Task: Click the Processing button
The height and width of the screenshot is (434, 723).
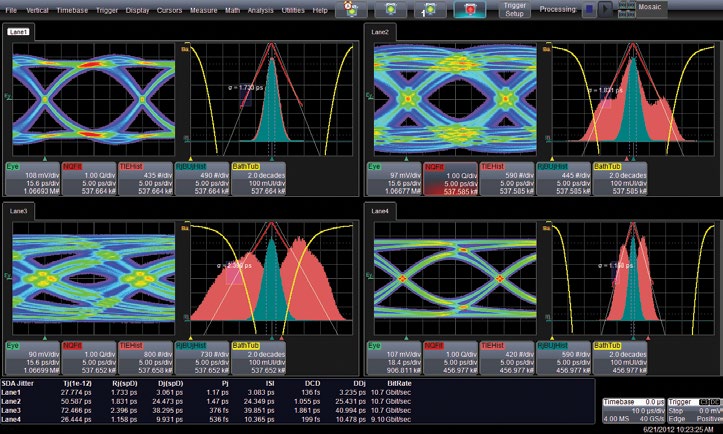Action: tap(556, 10)
